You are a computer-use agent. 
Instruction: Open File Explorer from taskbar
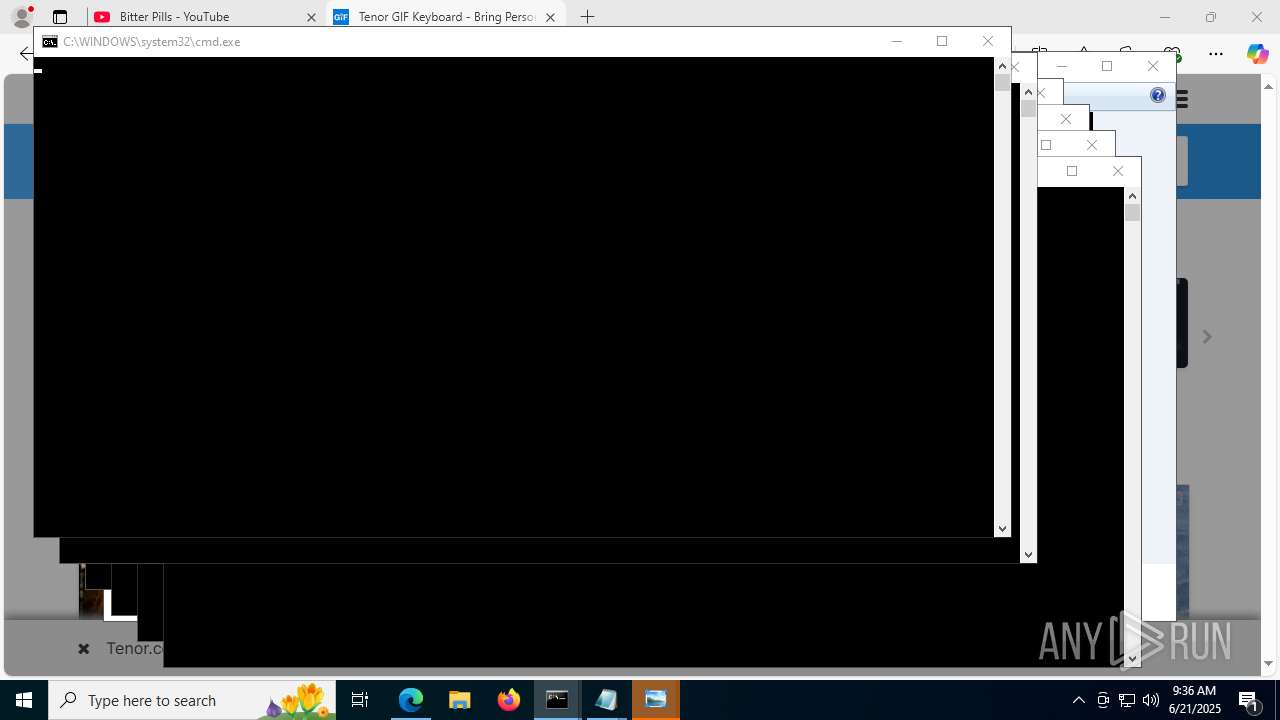pos(459,700)
